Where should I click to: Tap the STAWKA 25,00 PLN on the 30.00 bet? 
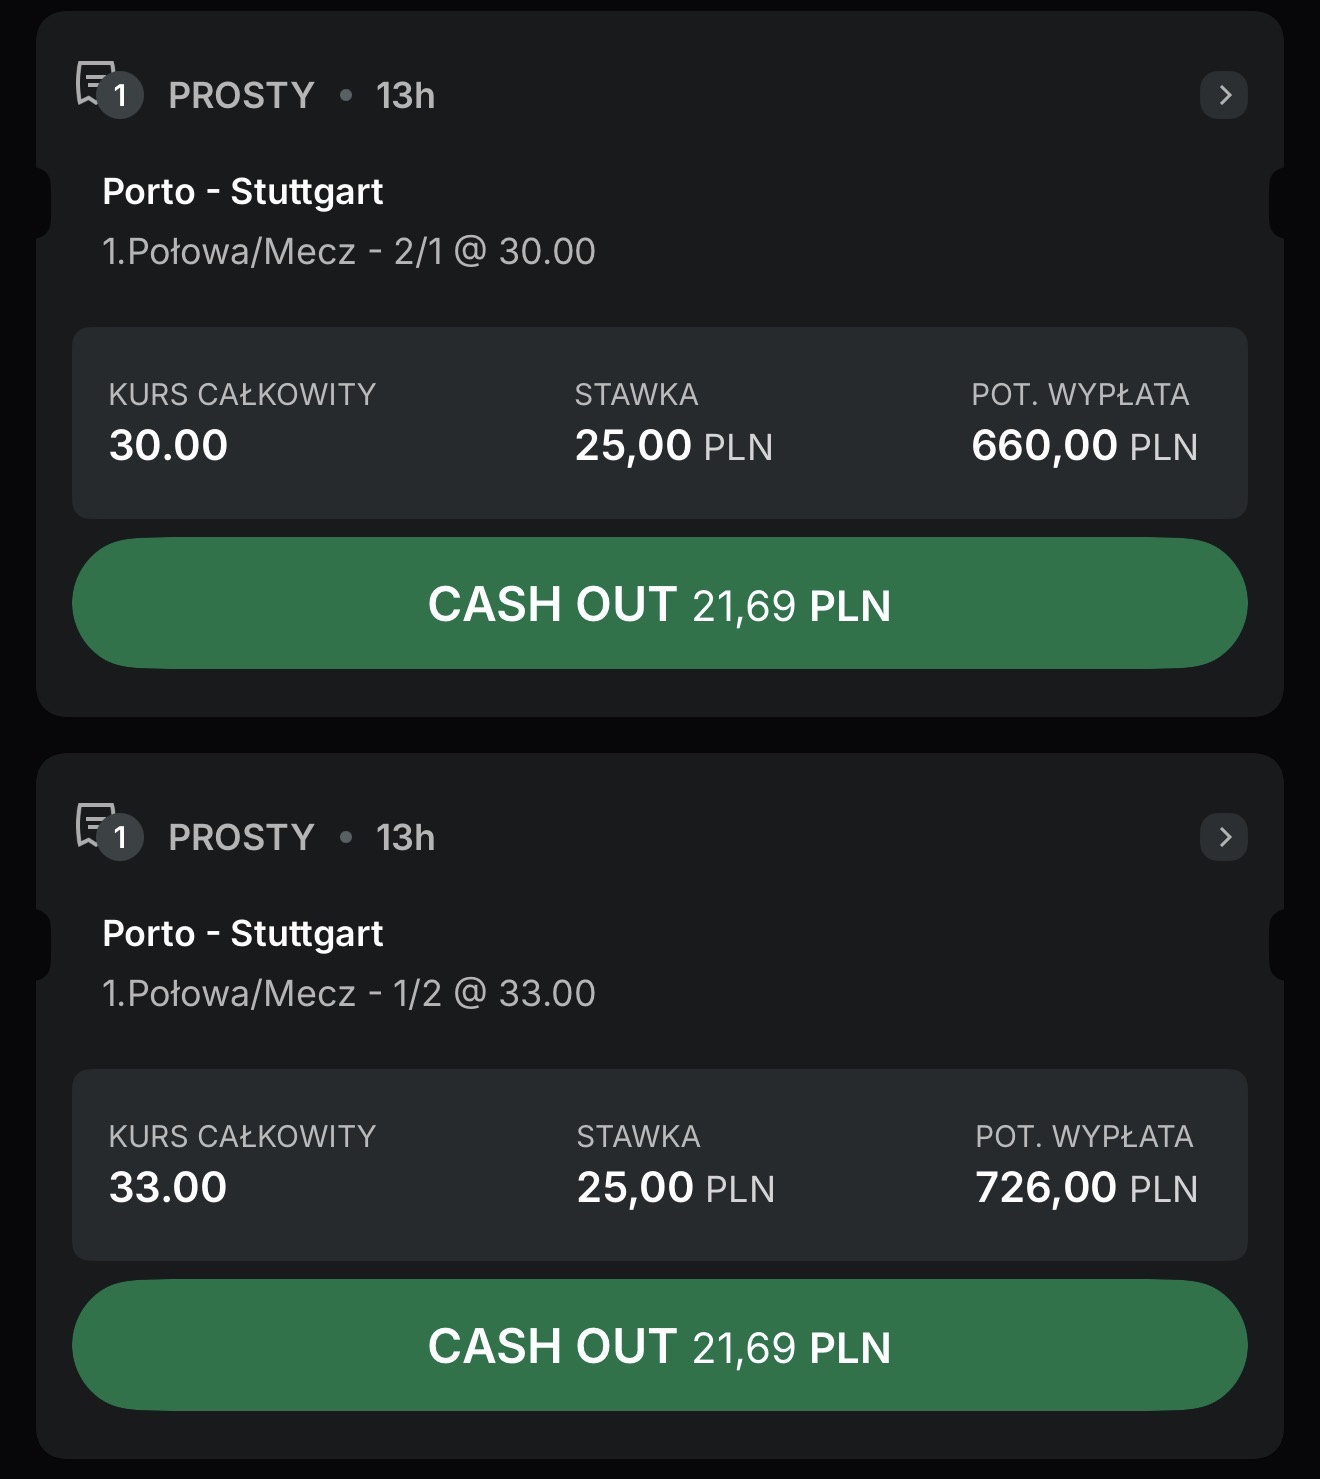coord(673,445)
